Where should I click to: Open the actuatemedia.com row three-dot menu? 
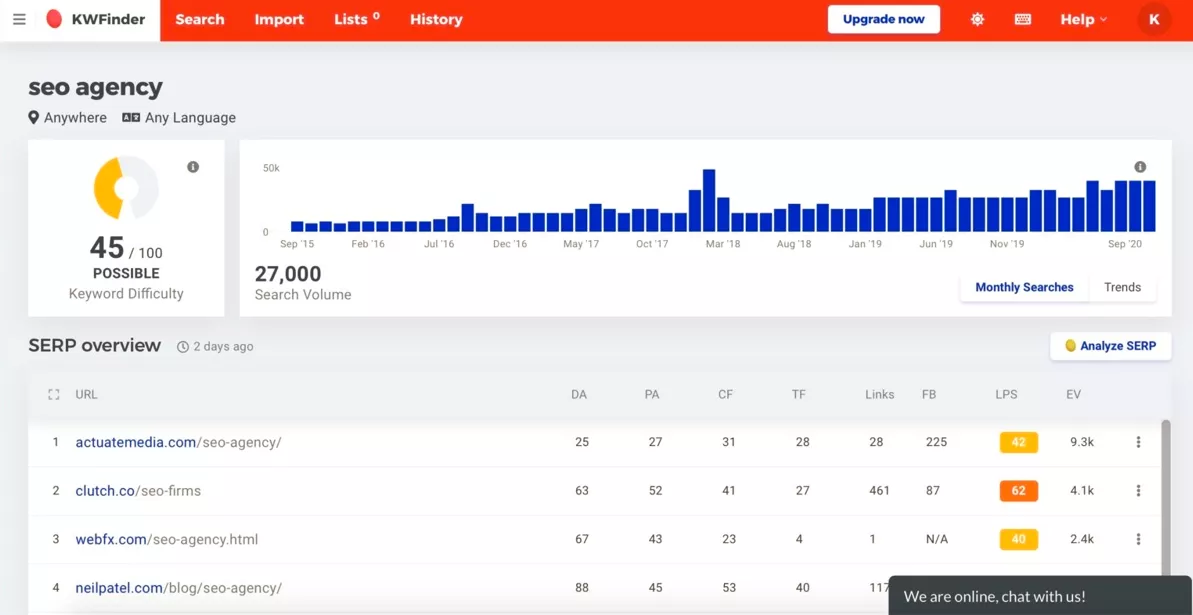pyautogui.click(x=1138, y=442)
